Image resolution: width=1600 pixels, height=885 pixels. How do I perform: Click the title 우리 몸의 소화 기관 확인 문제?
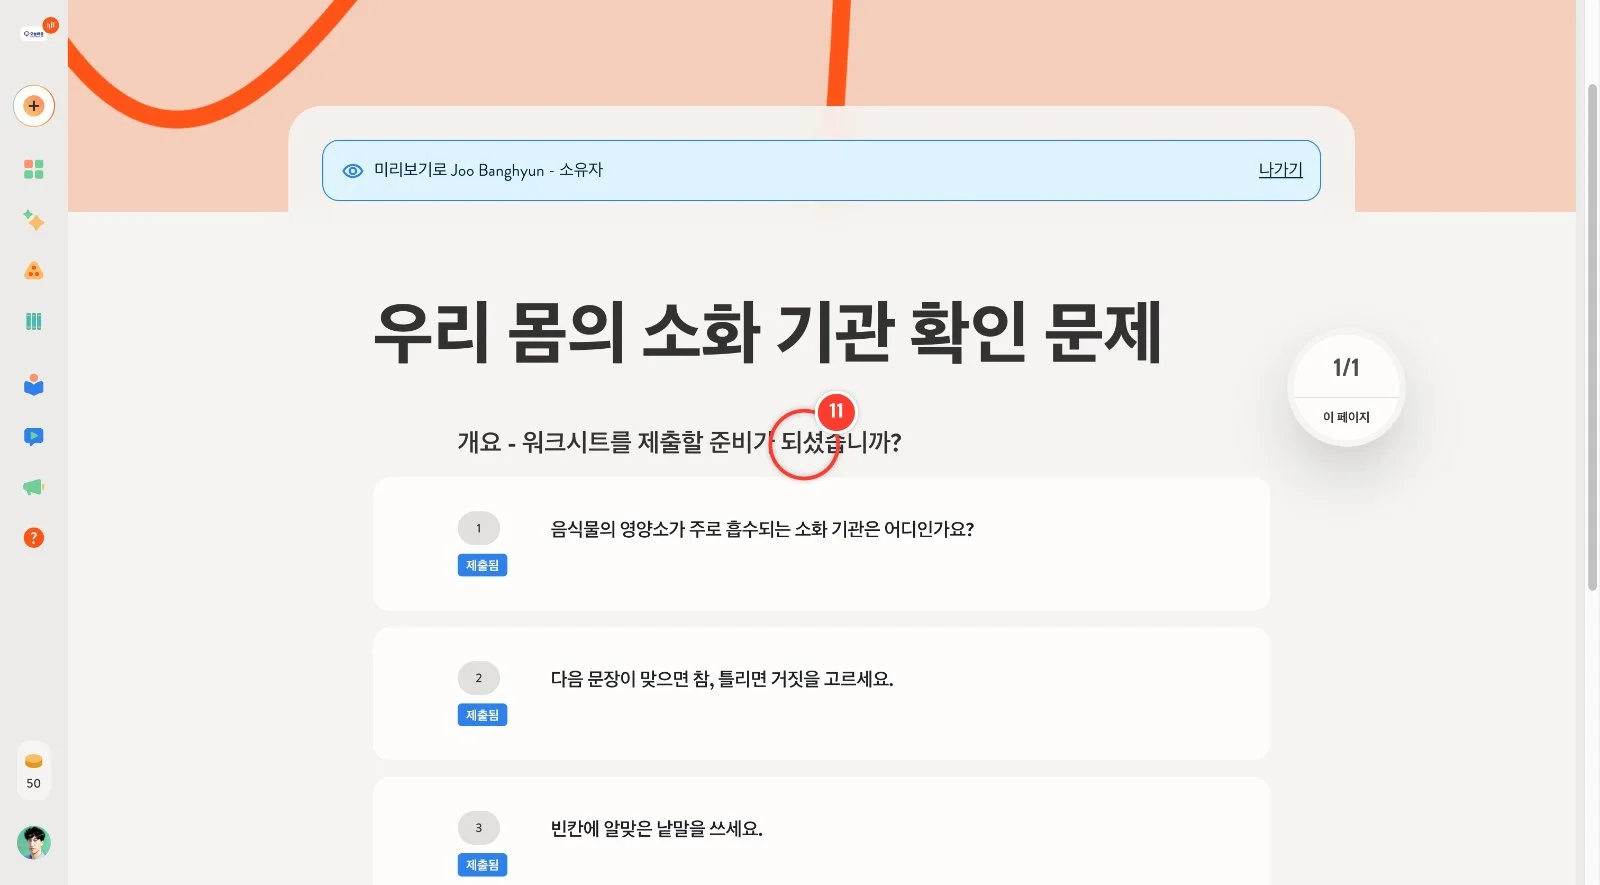pos(767,332)
